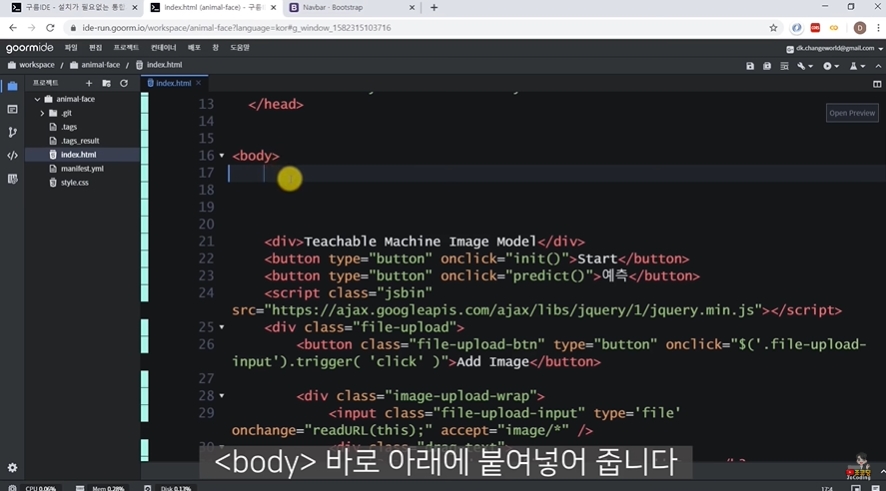Screen dimensions: 886x491
Task: Click the new folder icon in project panel
Action: (106, 83)
